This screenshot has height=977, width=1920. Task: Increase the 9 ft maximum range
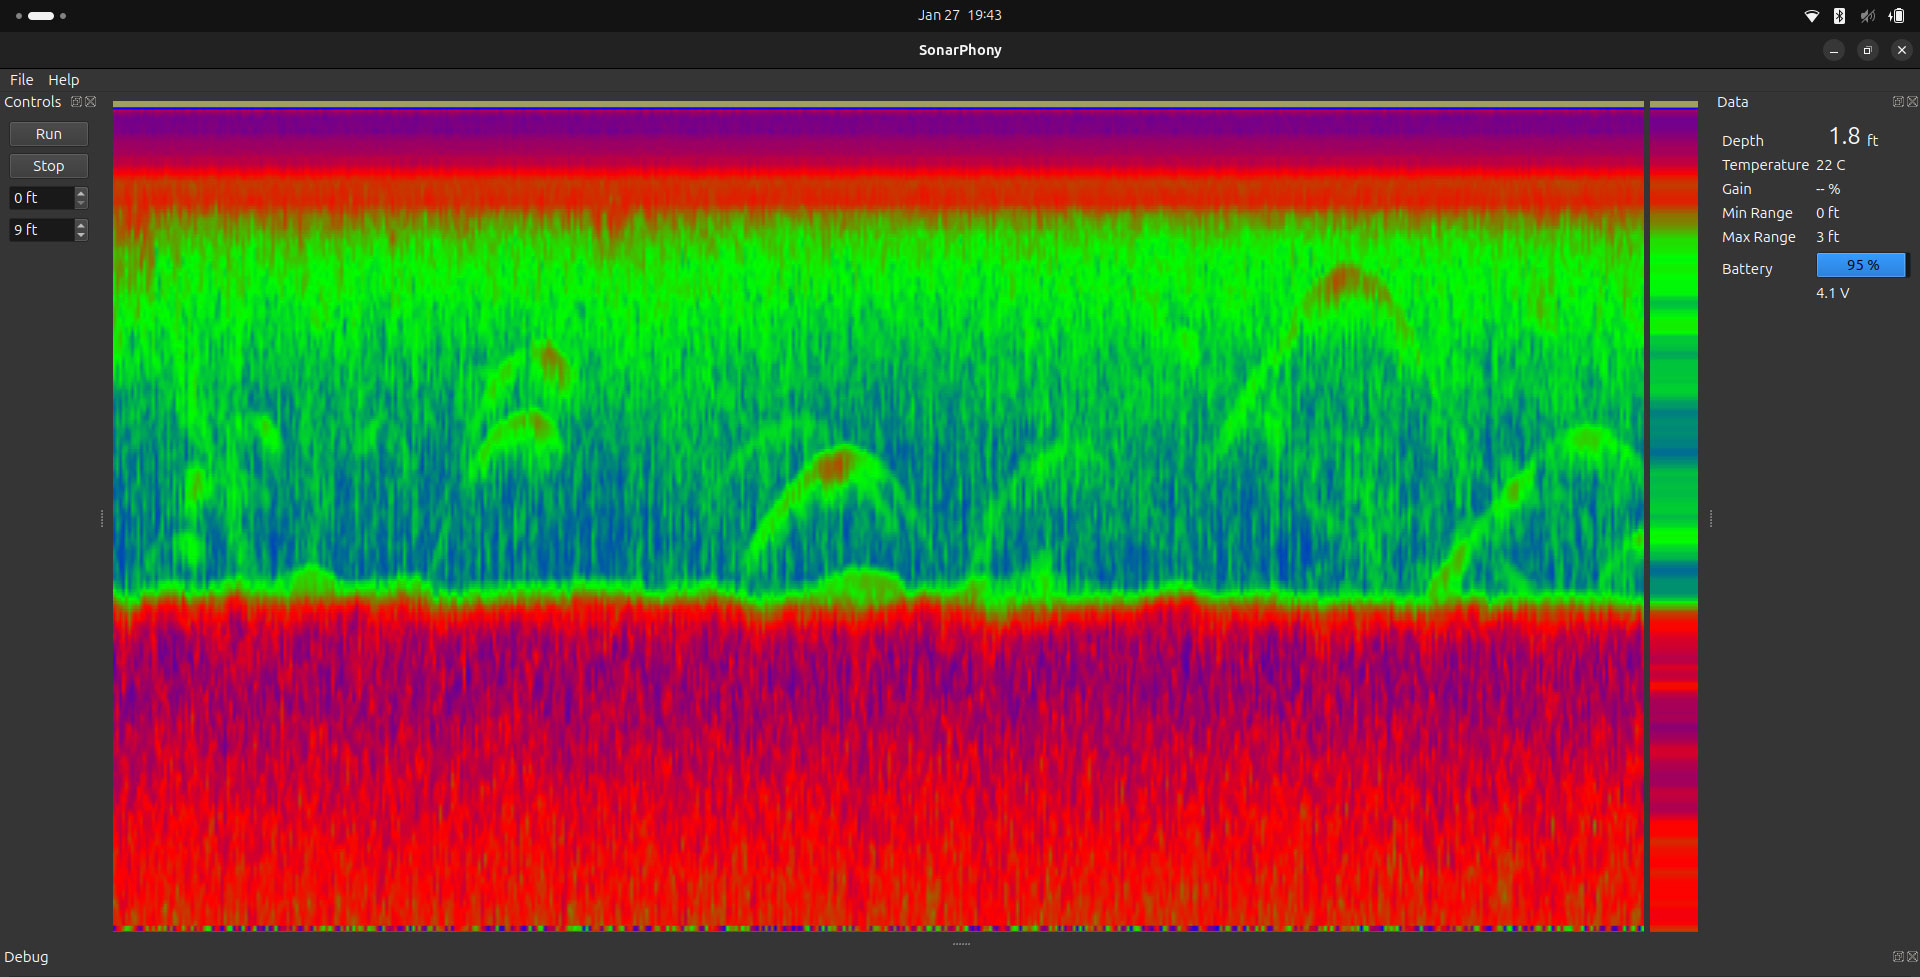[x=81, y=225]
